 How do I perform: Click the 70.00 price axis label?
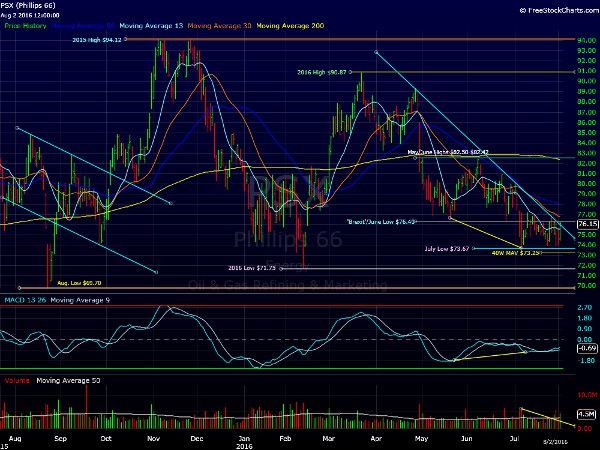tap(587, 285)
